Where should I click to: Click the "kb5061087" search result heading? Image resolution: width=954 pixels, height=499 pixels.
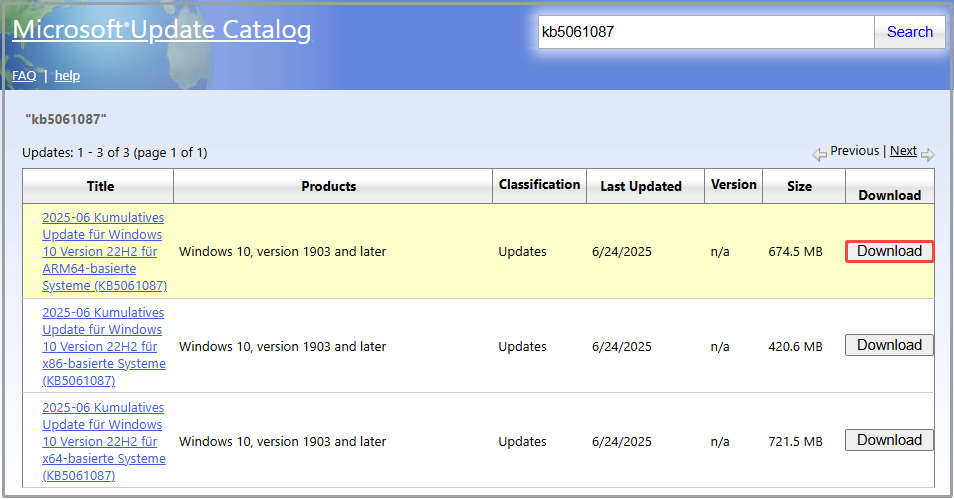coord(66,119)
